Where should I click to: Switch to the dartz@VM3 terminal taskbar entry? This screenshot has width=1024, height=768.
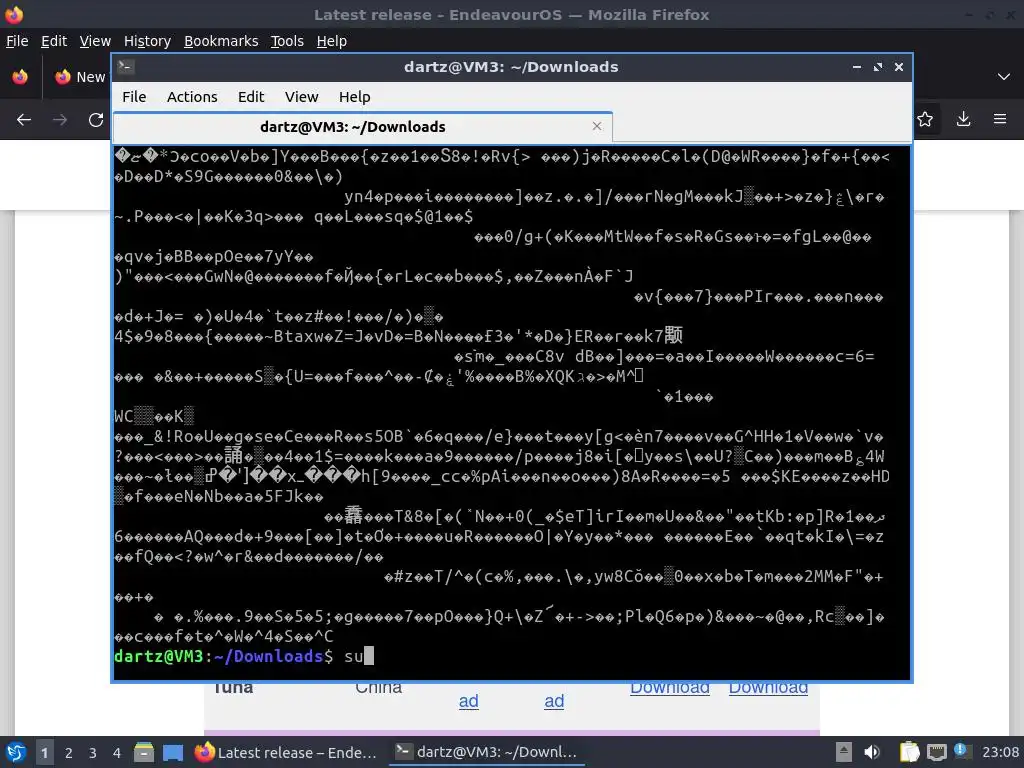tap(487, 752)
